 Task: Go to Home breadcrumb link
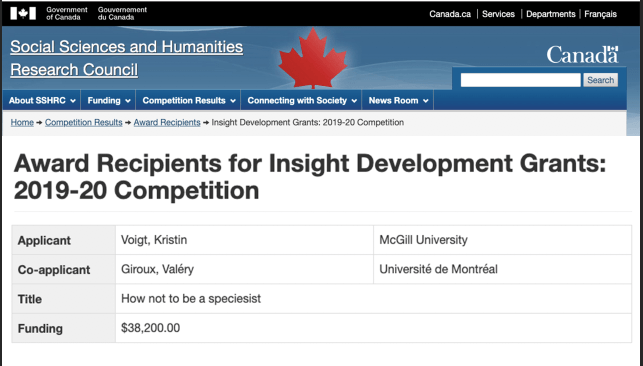click(22, 123)
